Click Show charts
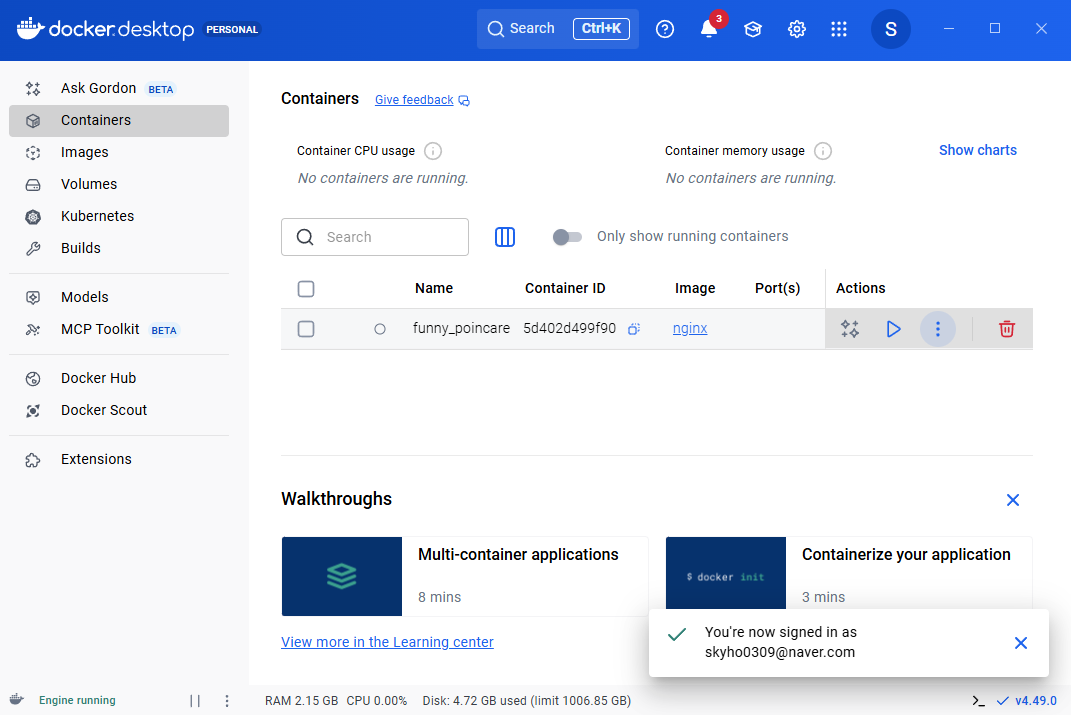The height and width of the screenshot is (715, 1071). (x=977, y=150)
